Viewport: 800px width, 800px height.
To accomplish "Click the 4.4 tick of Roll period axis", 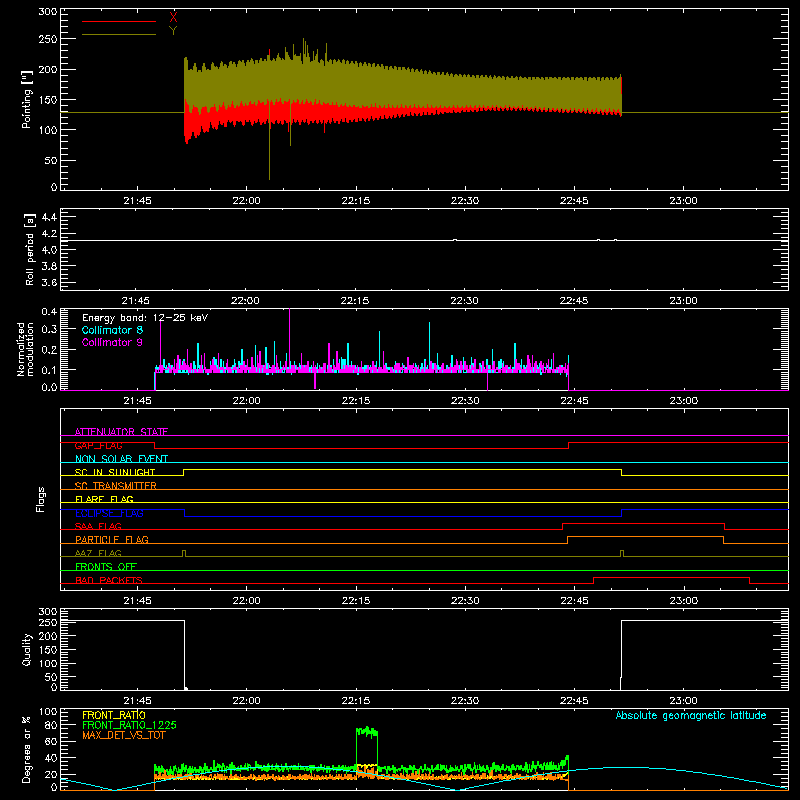I will tap(49, 217).
